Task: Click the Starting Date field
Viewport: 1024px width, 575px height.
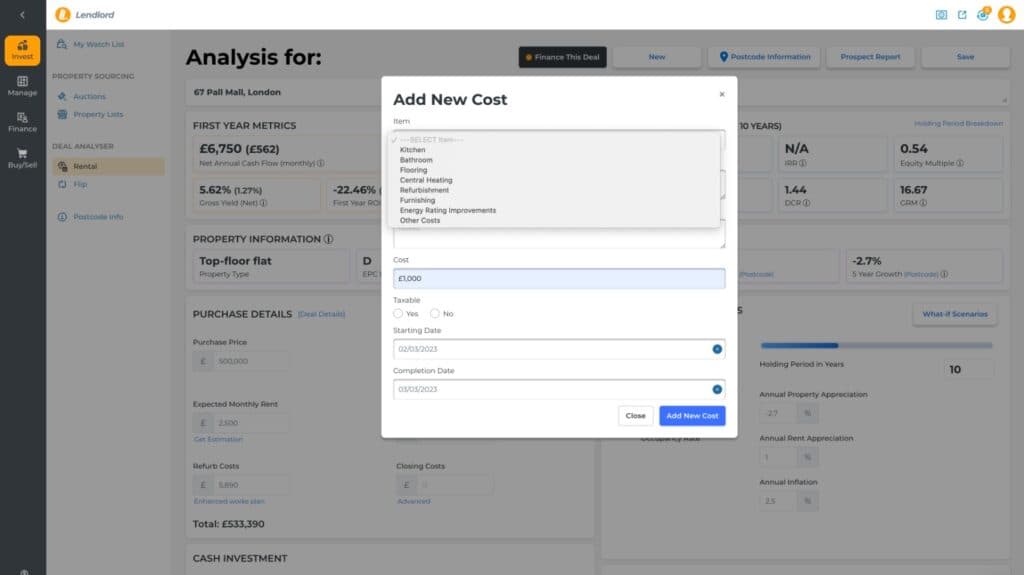Action: point(559,349)
